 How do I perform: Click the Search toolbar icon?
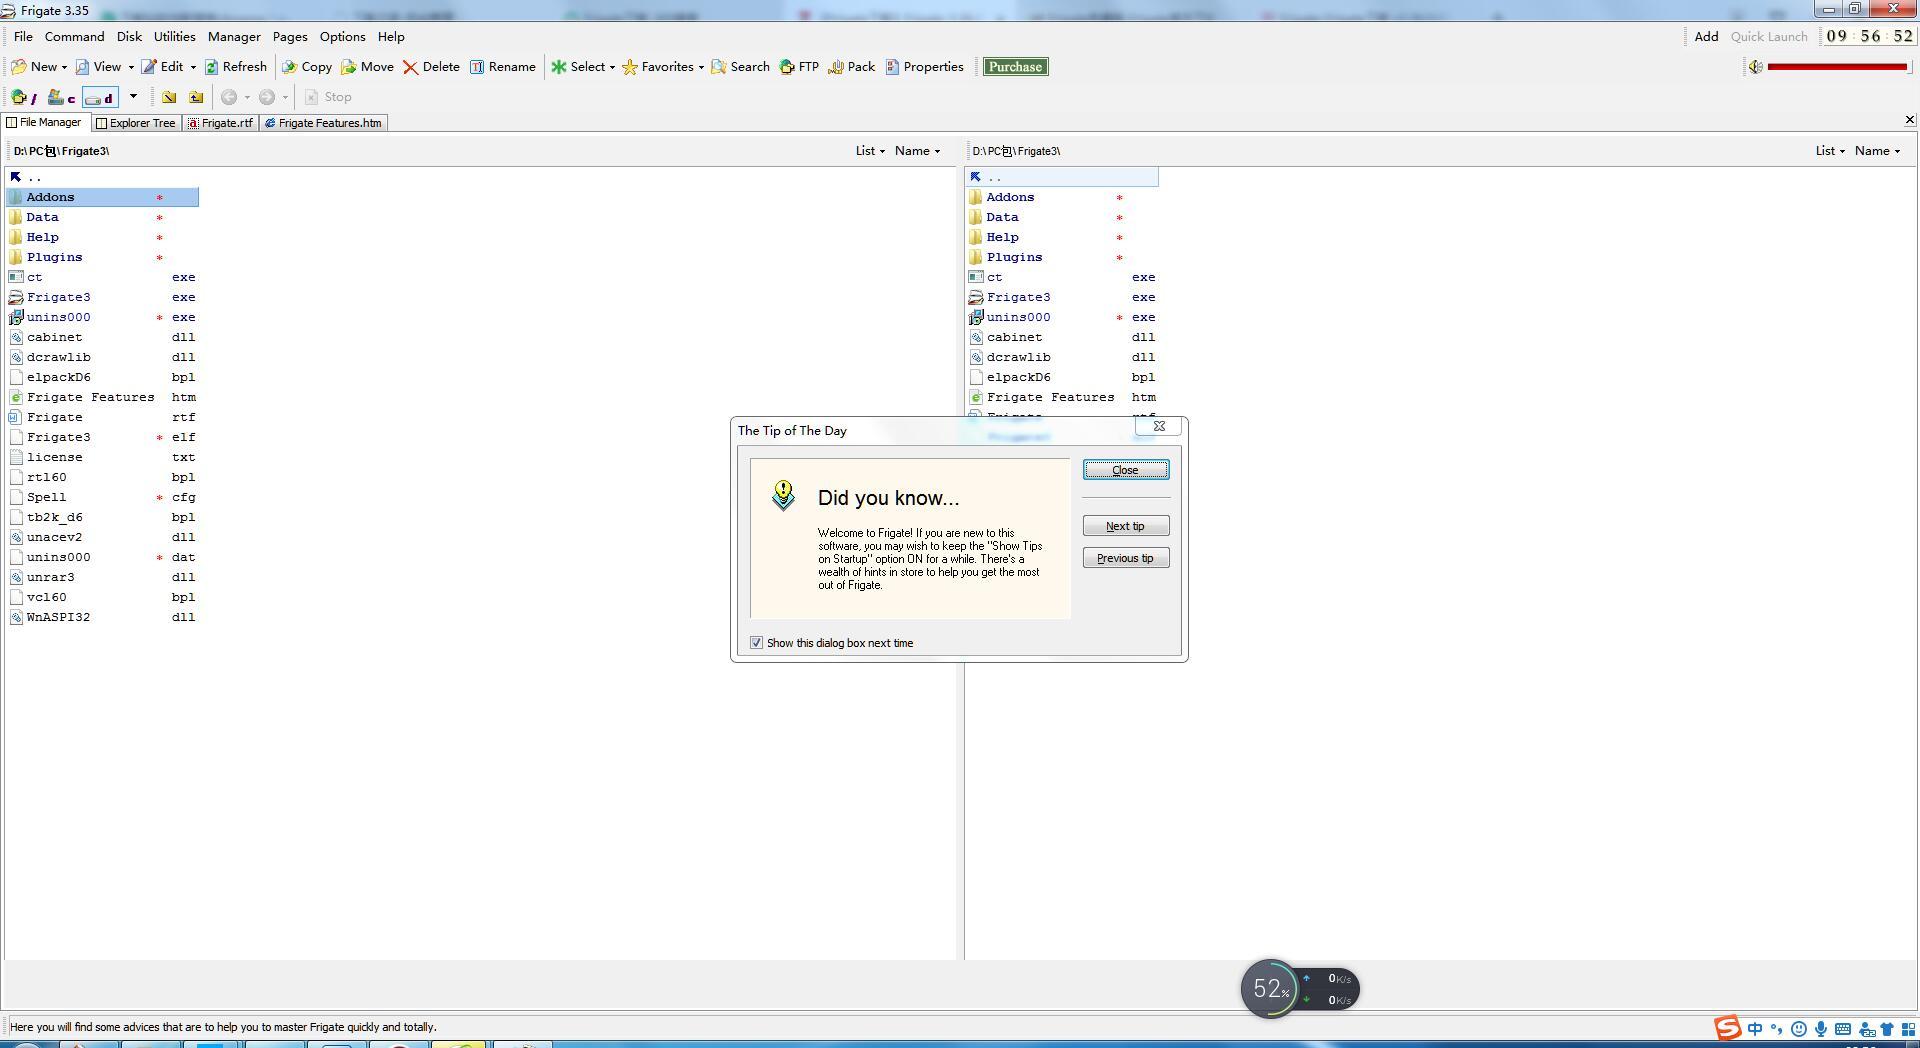(719, 67)
